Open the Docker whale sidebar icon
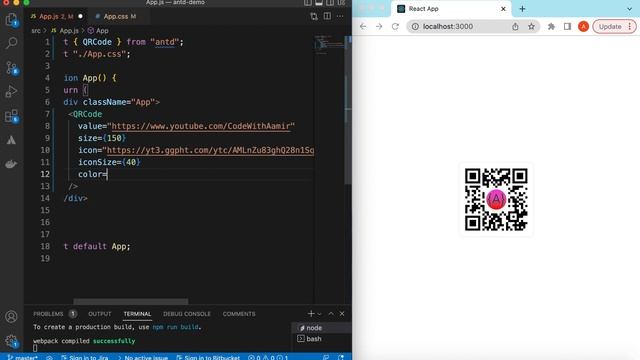Screen dimensions: 640x360 point(11,164)
